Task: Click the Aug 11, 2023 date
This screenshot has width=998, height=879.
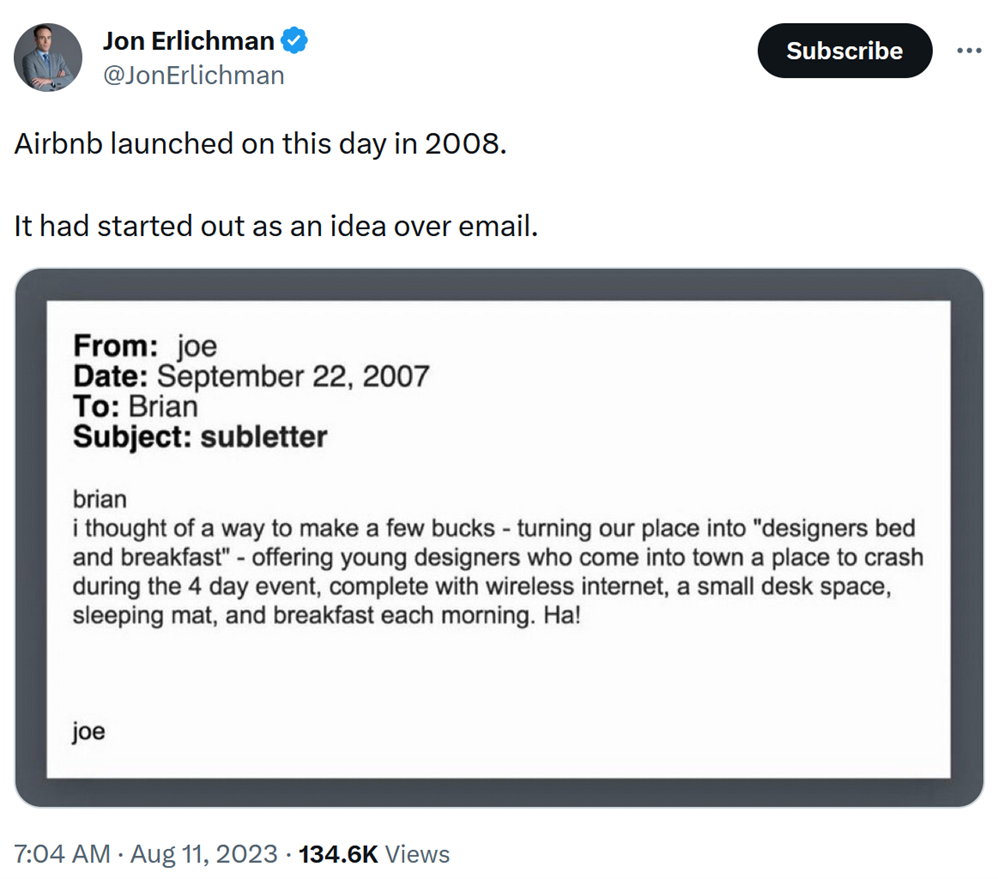Action: click(x=202, y=854)
